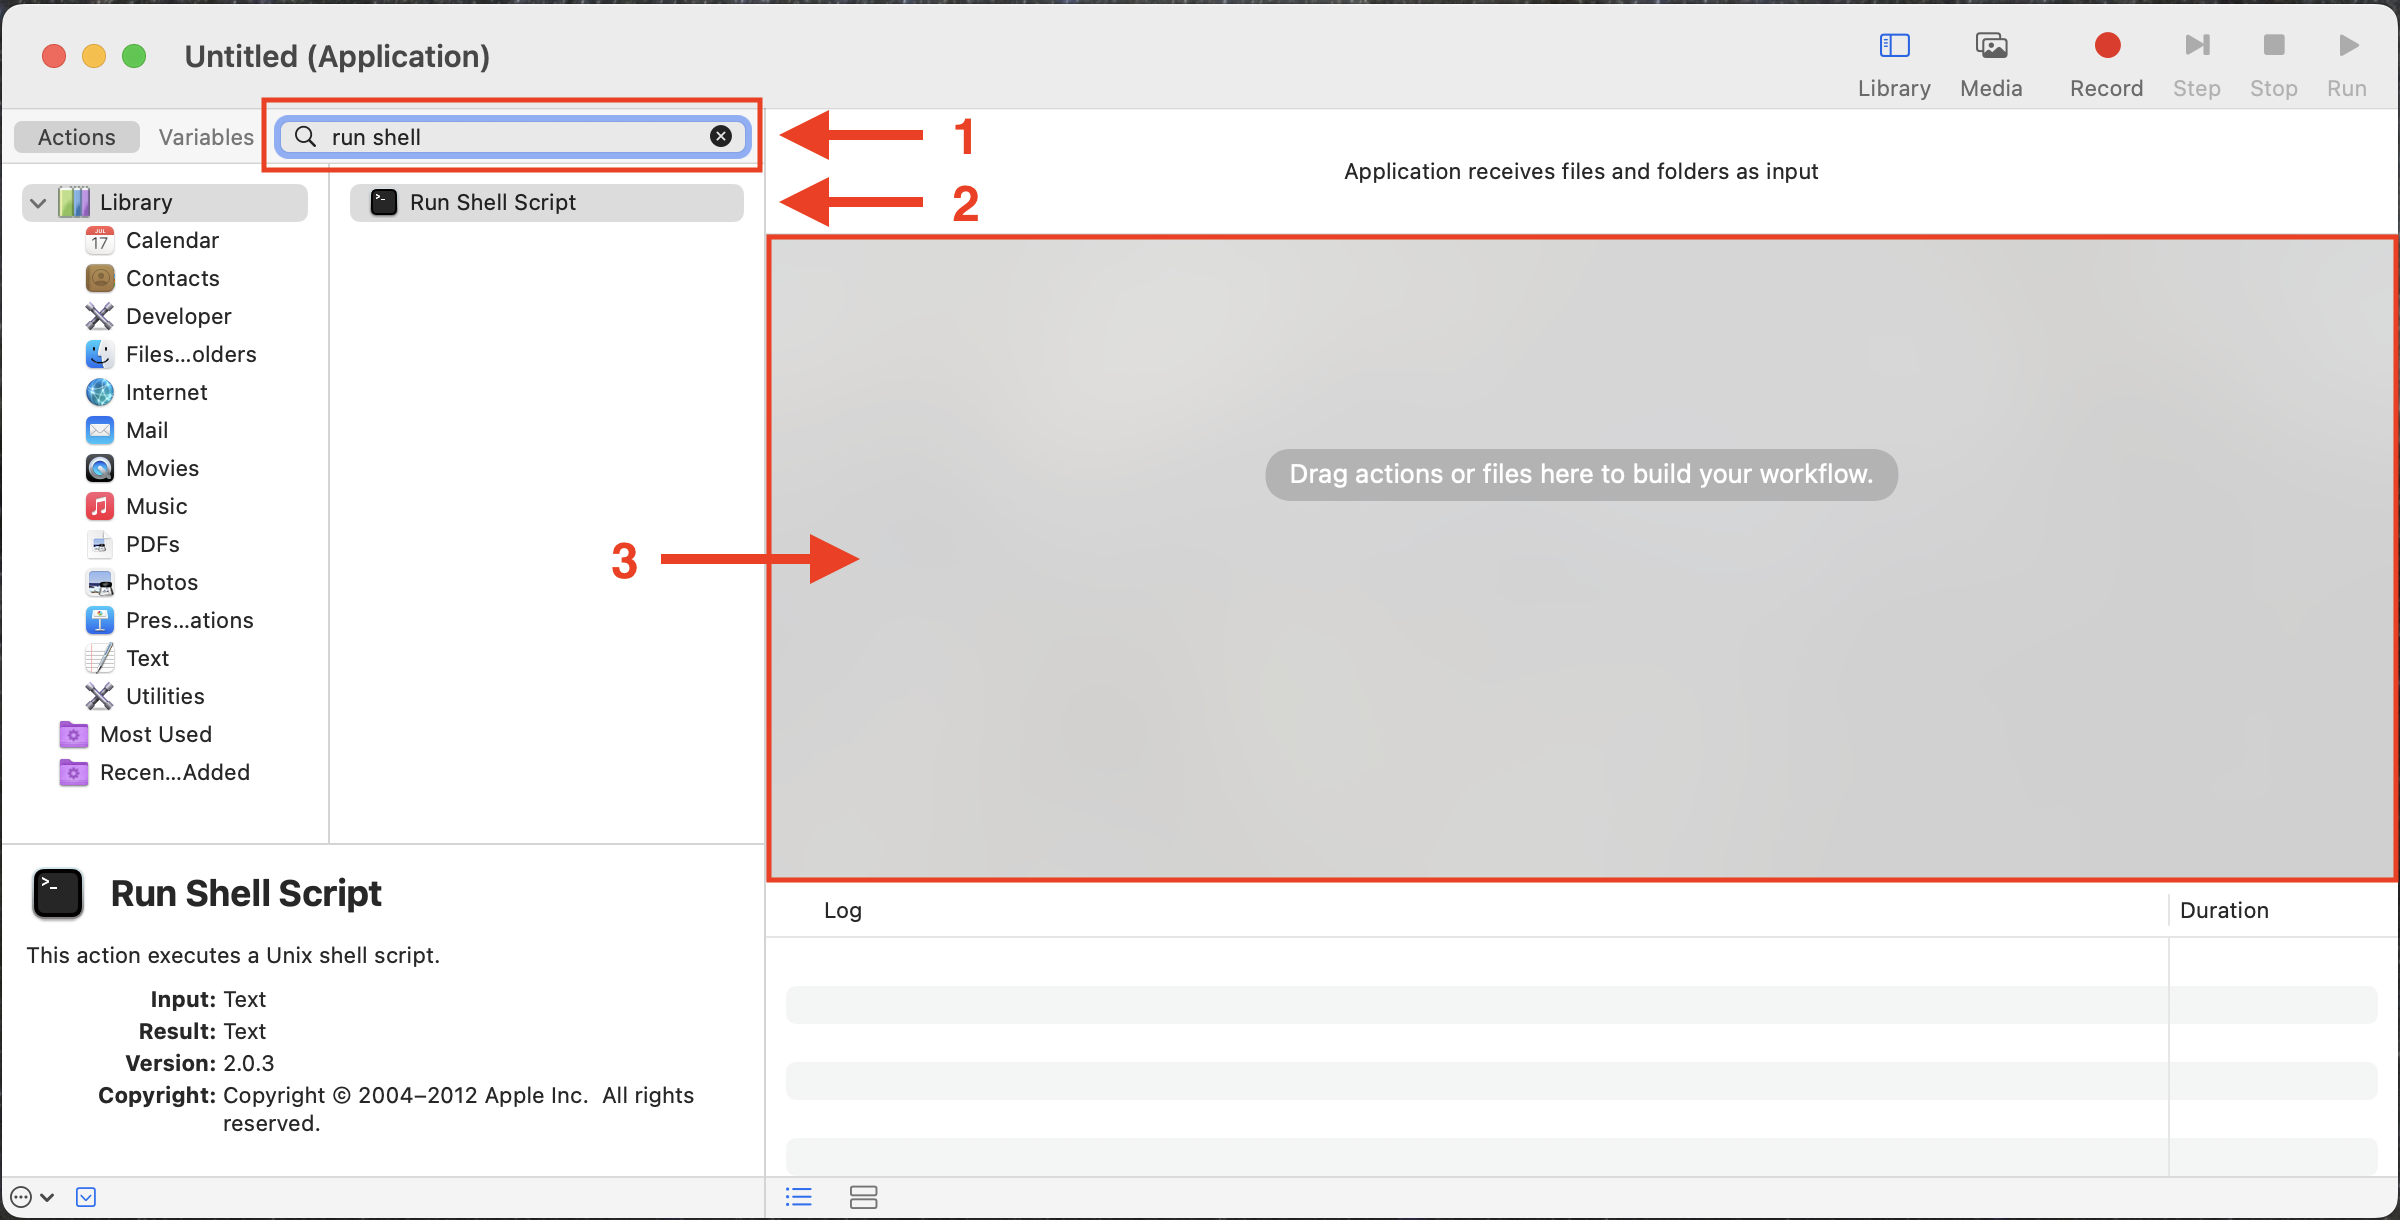Clear the search field with x button
This screenshot has height=1220, width=2400.
click(720, 137)
